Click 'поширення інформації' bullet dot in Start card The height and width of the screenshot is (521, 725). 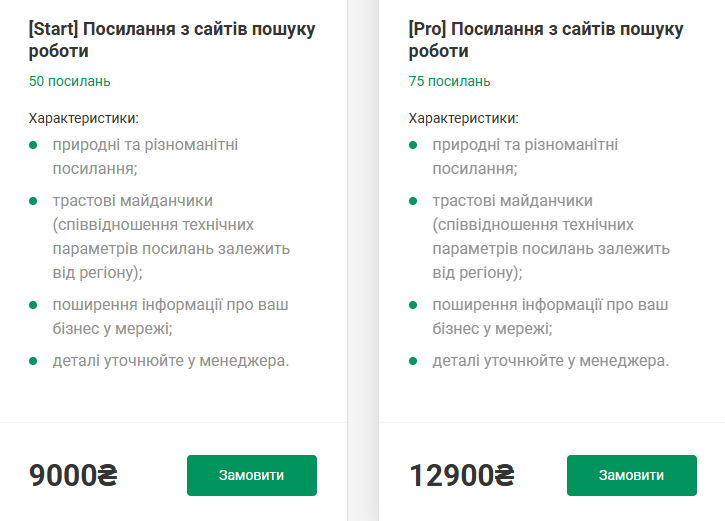pos(33,304)
